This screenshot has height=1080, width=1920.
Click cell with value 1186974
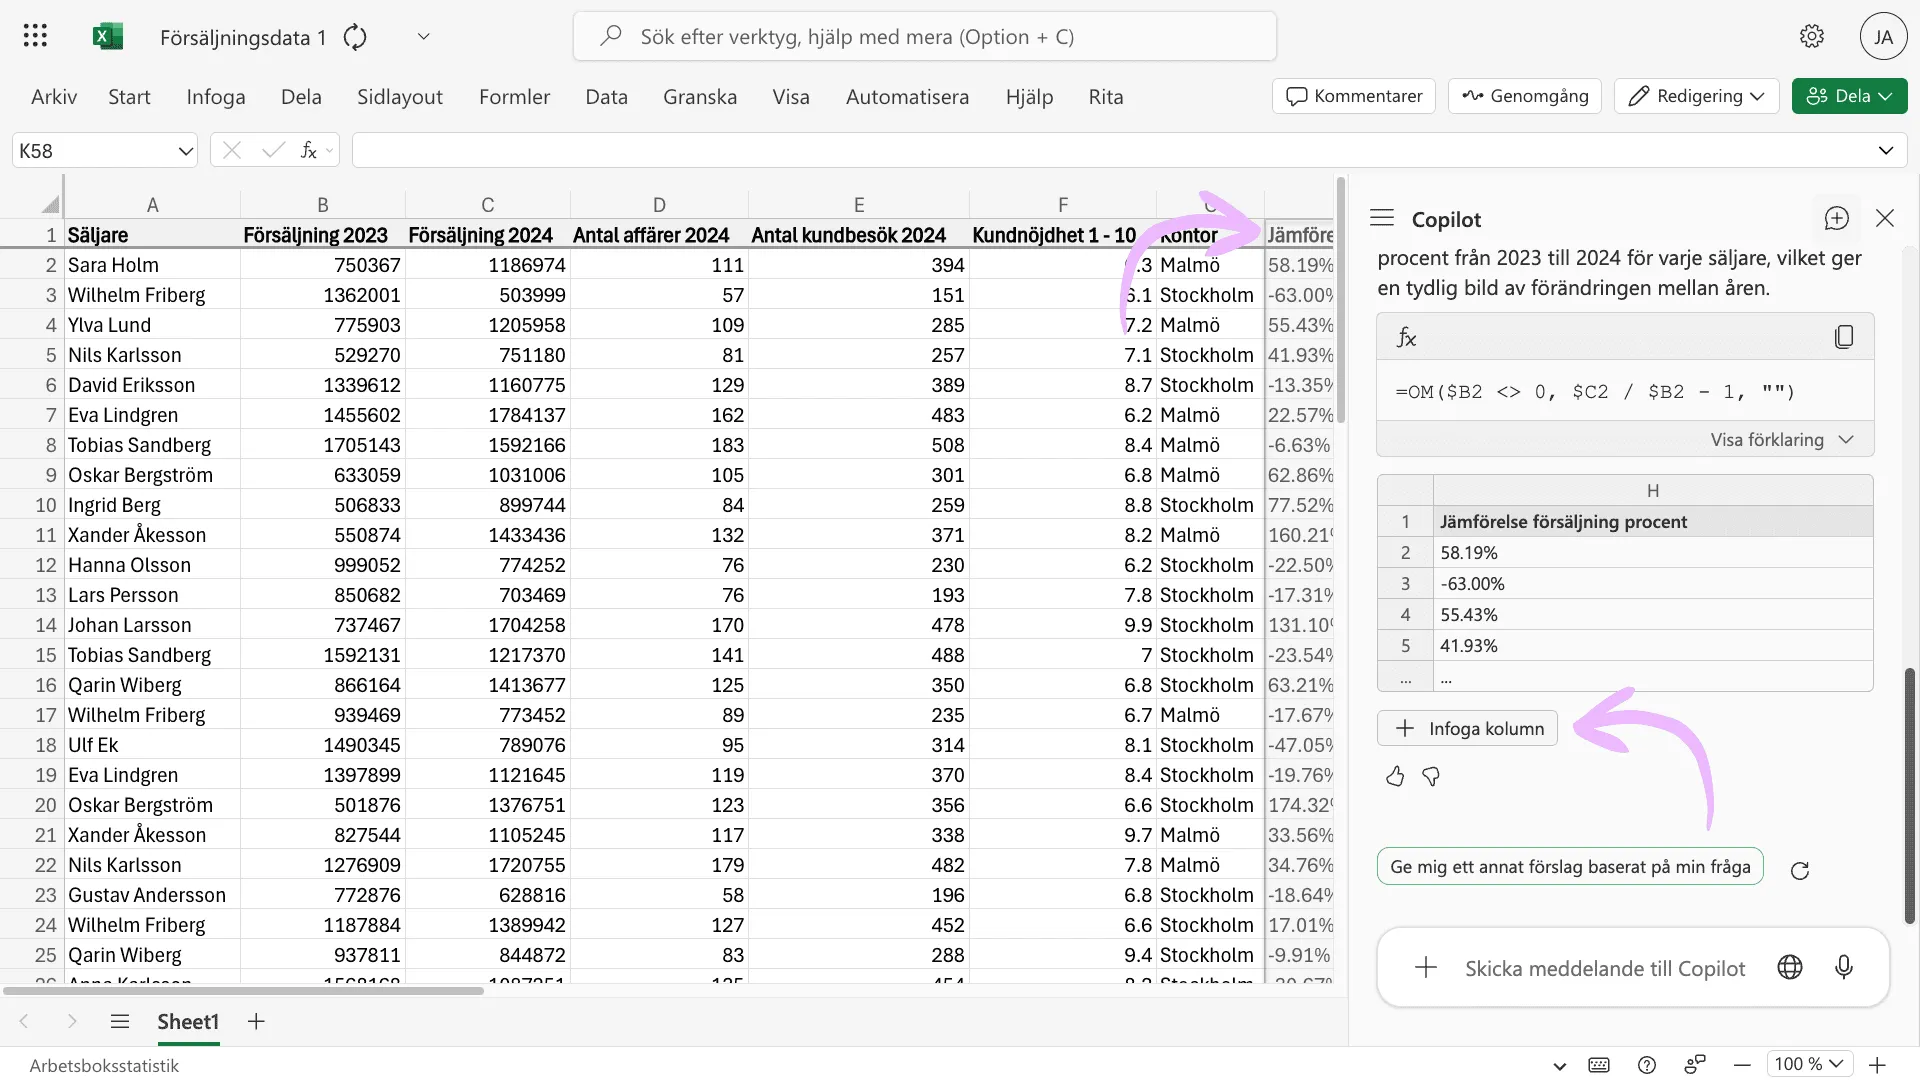(x=487, y=265)
